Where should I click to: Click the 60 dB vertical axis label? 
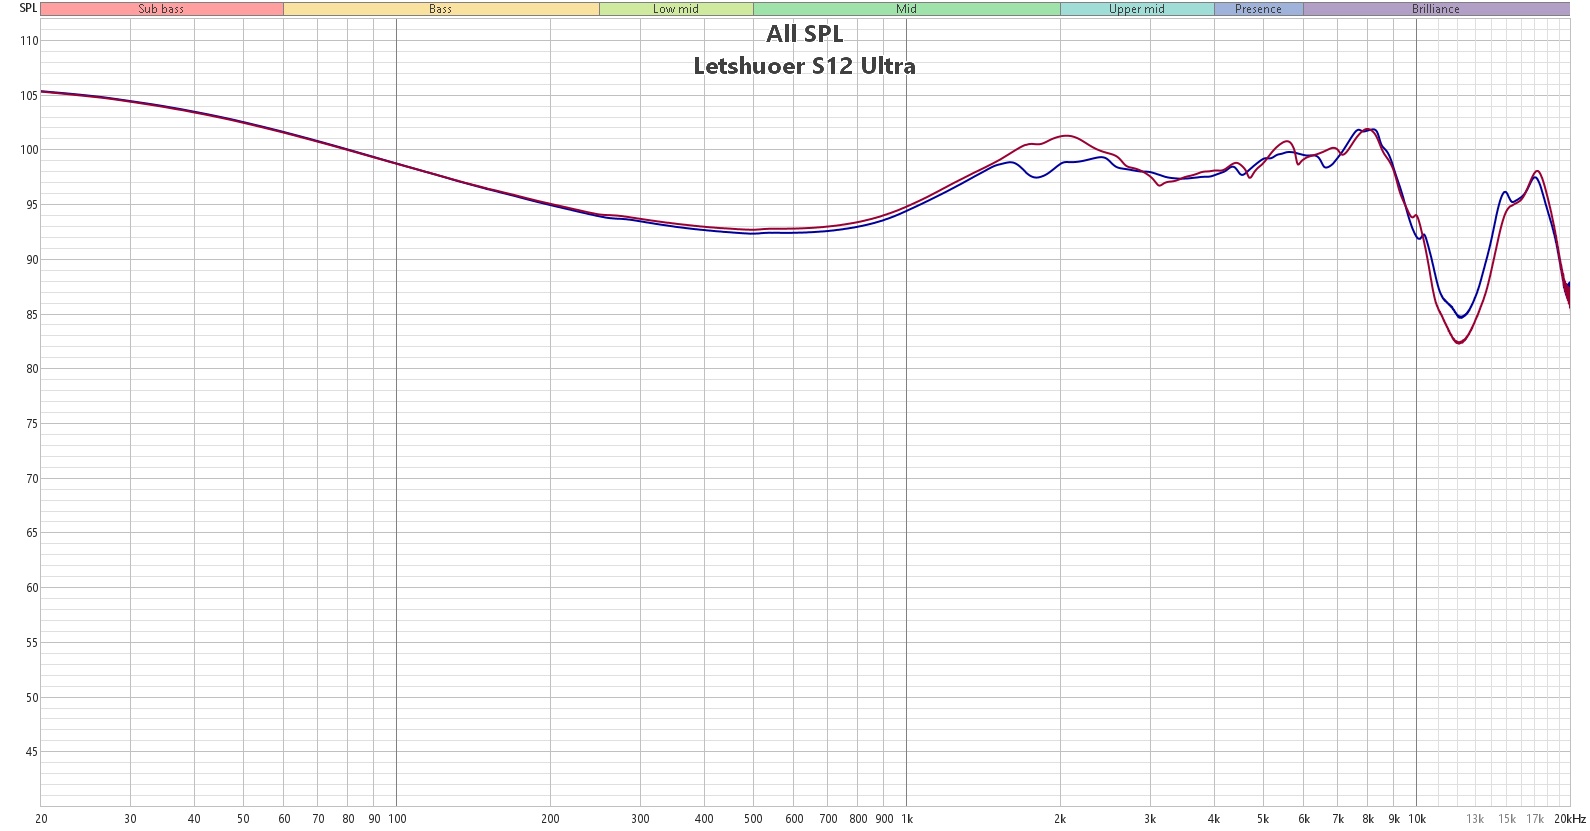31,588
